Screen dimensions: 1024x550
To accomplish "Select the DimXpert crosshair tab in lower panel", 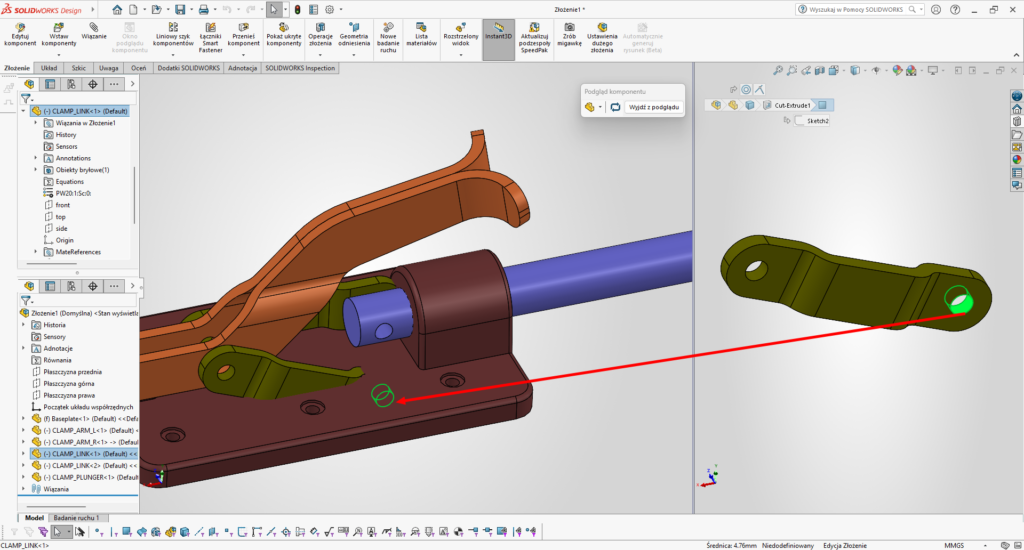I will pos(93,286).
